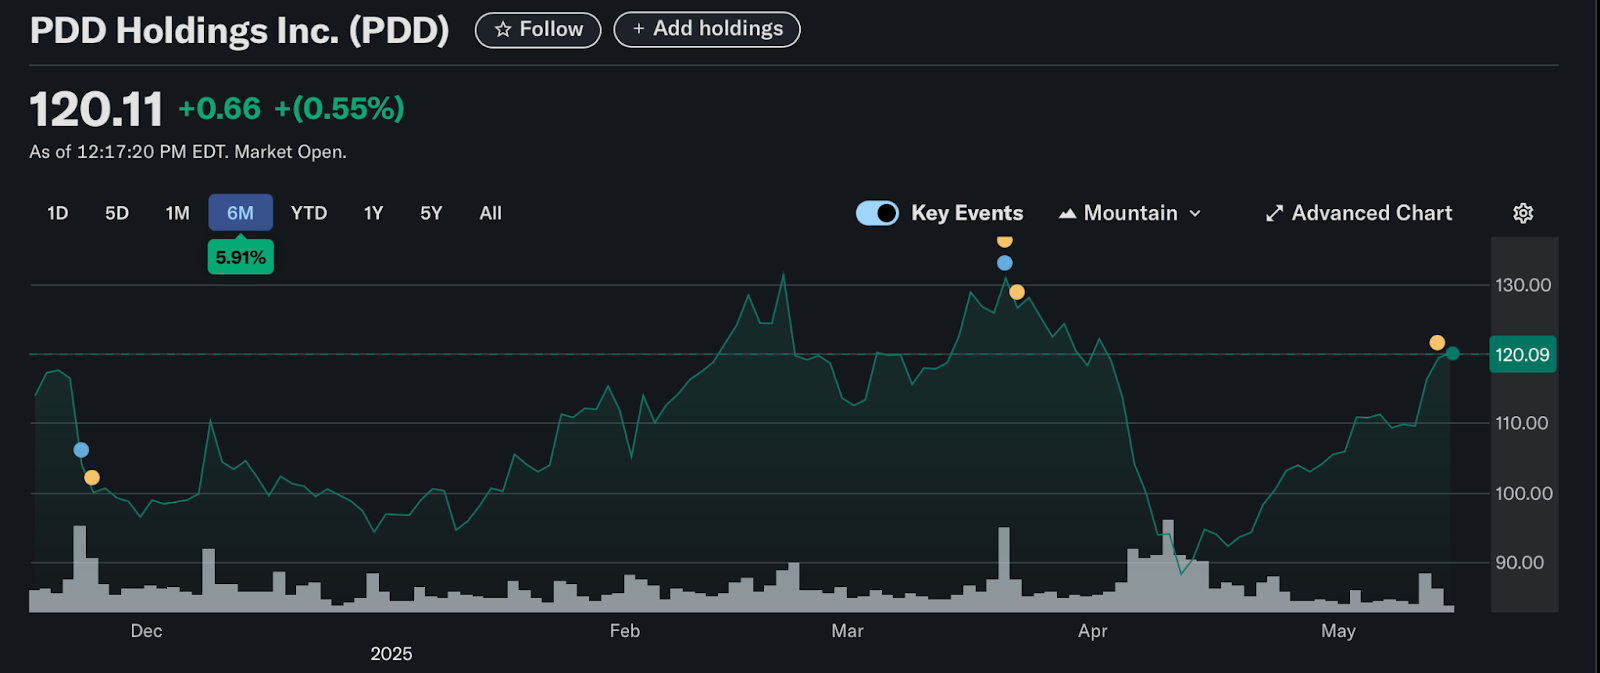Click the green current price dot at chart end
This screenshot has width=1600, height=673.
click(1453, 353)
